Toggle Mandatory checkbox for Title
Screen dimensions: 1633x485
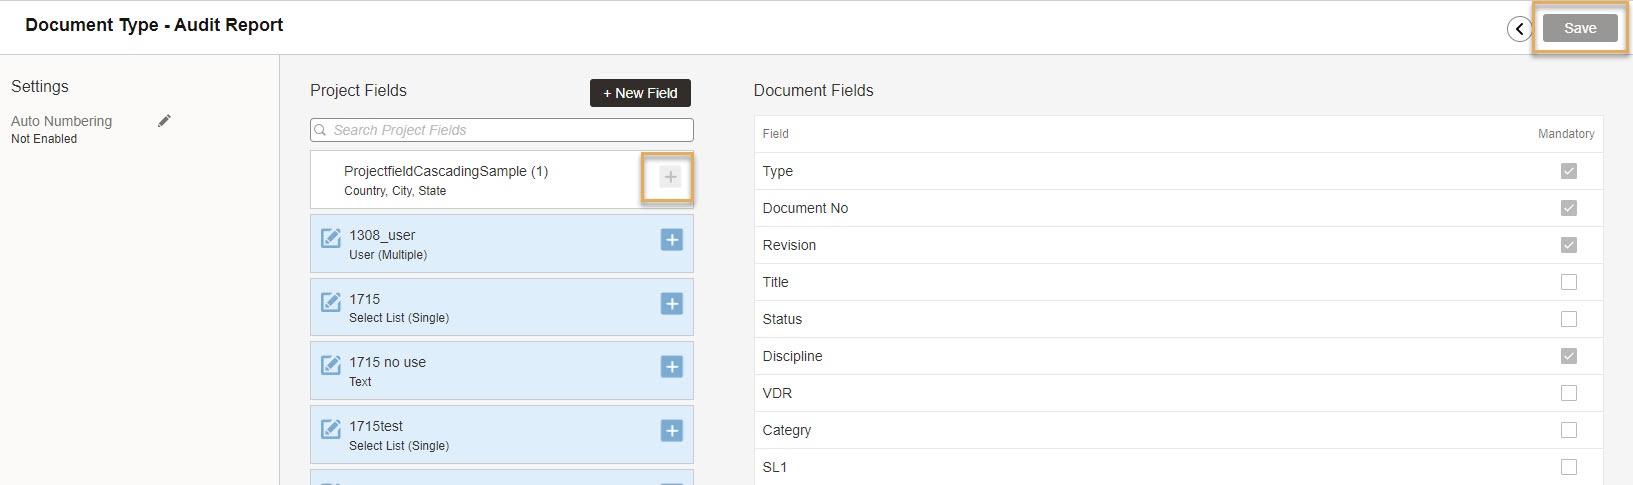1569,282
